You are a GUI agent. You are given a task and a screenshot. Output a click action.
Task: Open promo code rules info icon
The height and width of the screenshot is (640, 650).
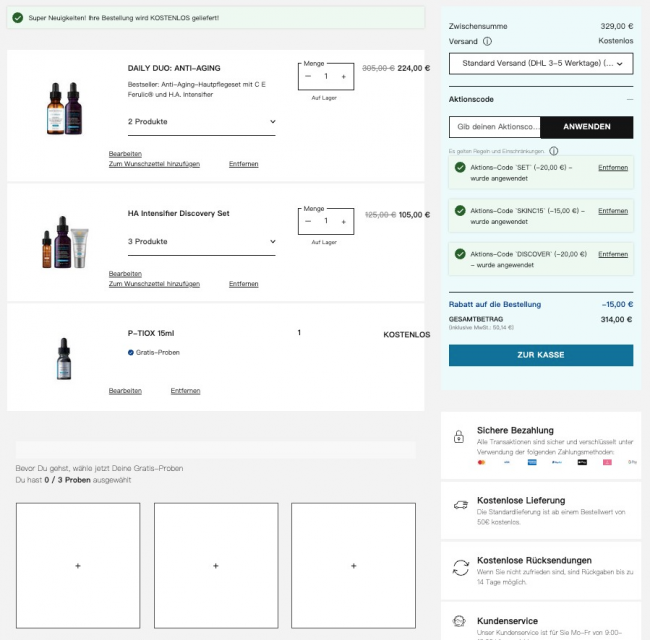(554, 151)
